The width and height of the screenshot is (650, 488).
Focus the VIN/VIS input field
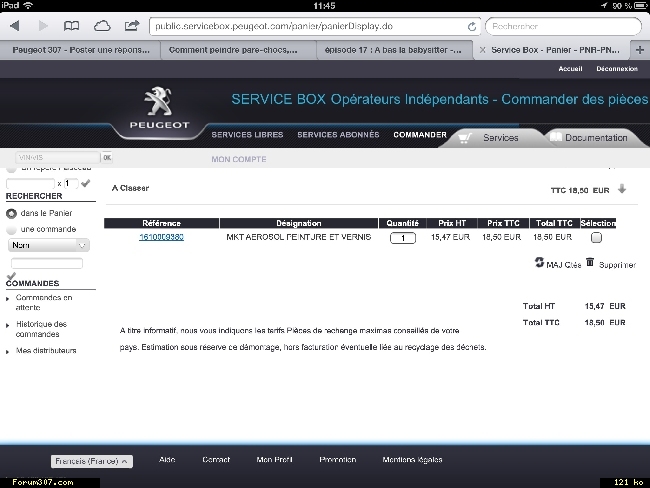click(x=58, y=158)
